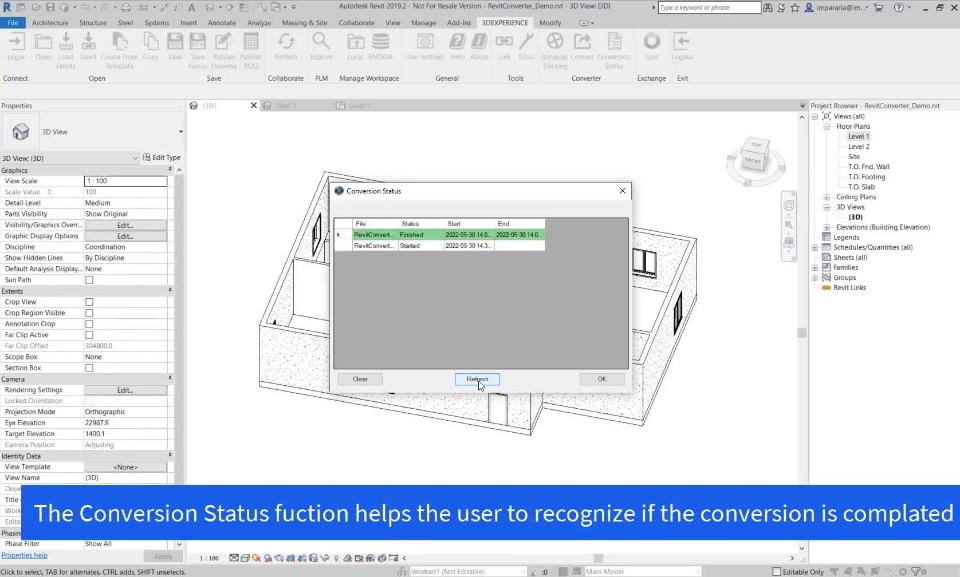This screenshot has width=960, height=577.
Task: Click Edit Type in Properties panel
Action: tap(162, 157)
